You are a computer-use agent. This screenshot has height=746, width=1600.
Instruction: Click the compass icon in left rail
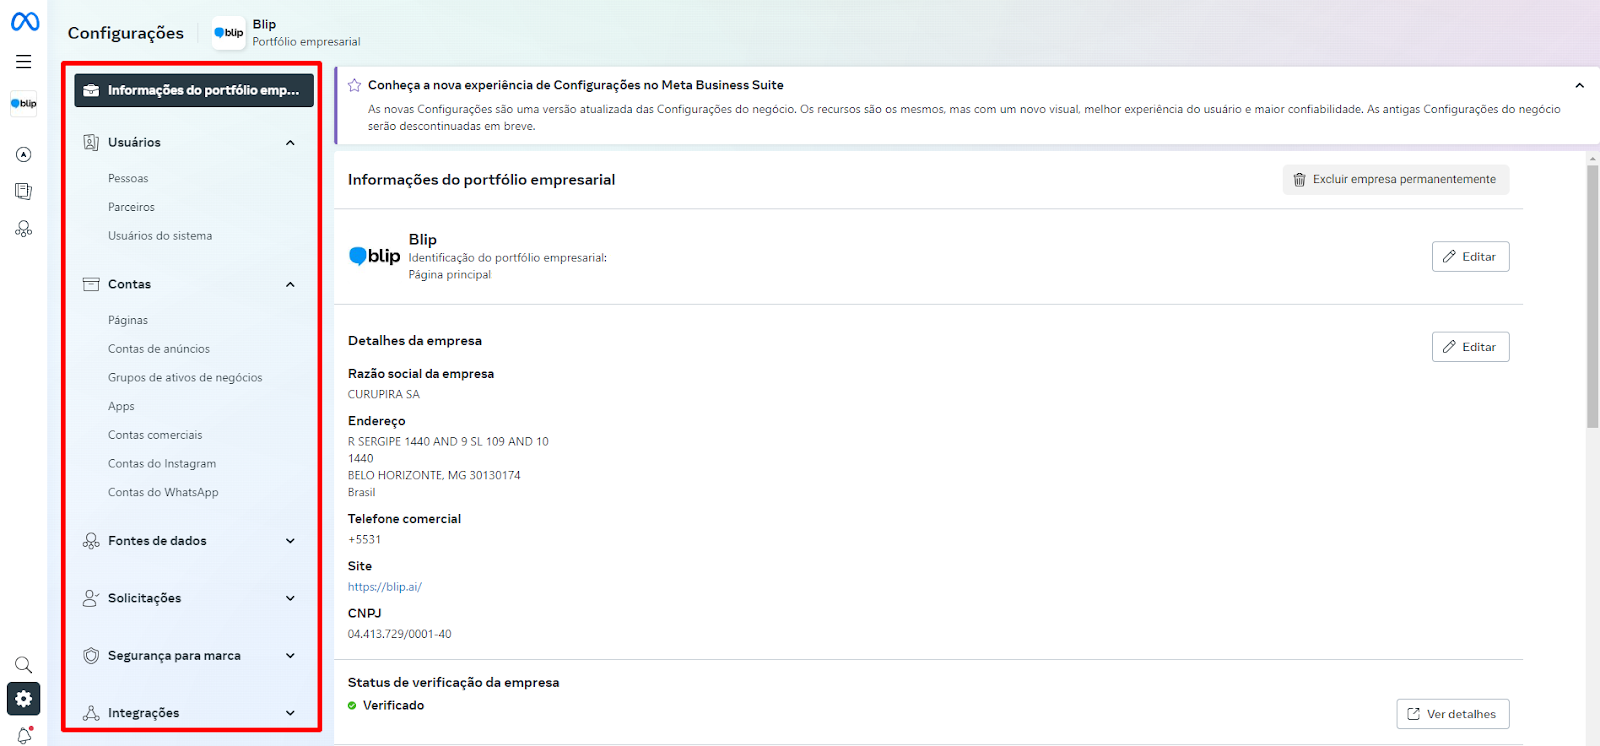23,155
